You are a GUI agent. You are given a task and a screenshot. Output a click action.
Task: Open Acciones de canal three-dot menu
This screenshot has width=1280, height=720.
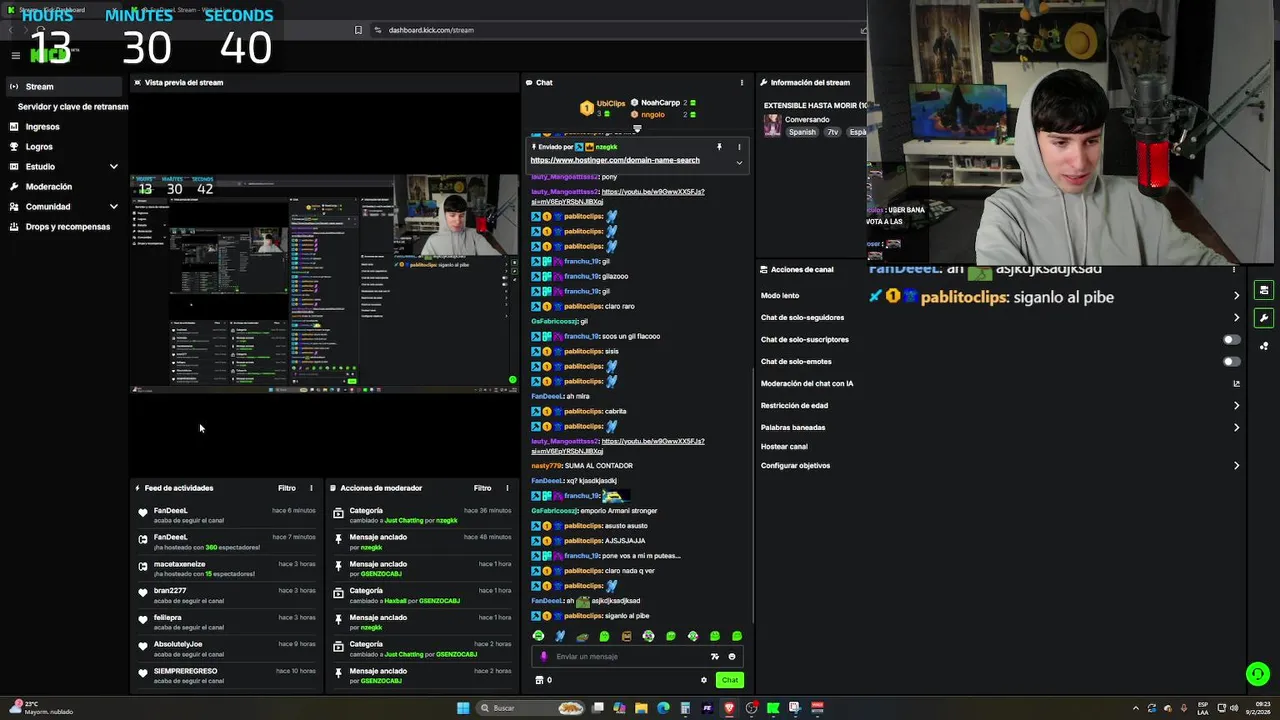(x=1234, y=270)
